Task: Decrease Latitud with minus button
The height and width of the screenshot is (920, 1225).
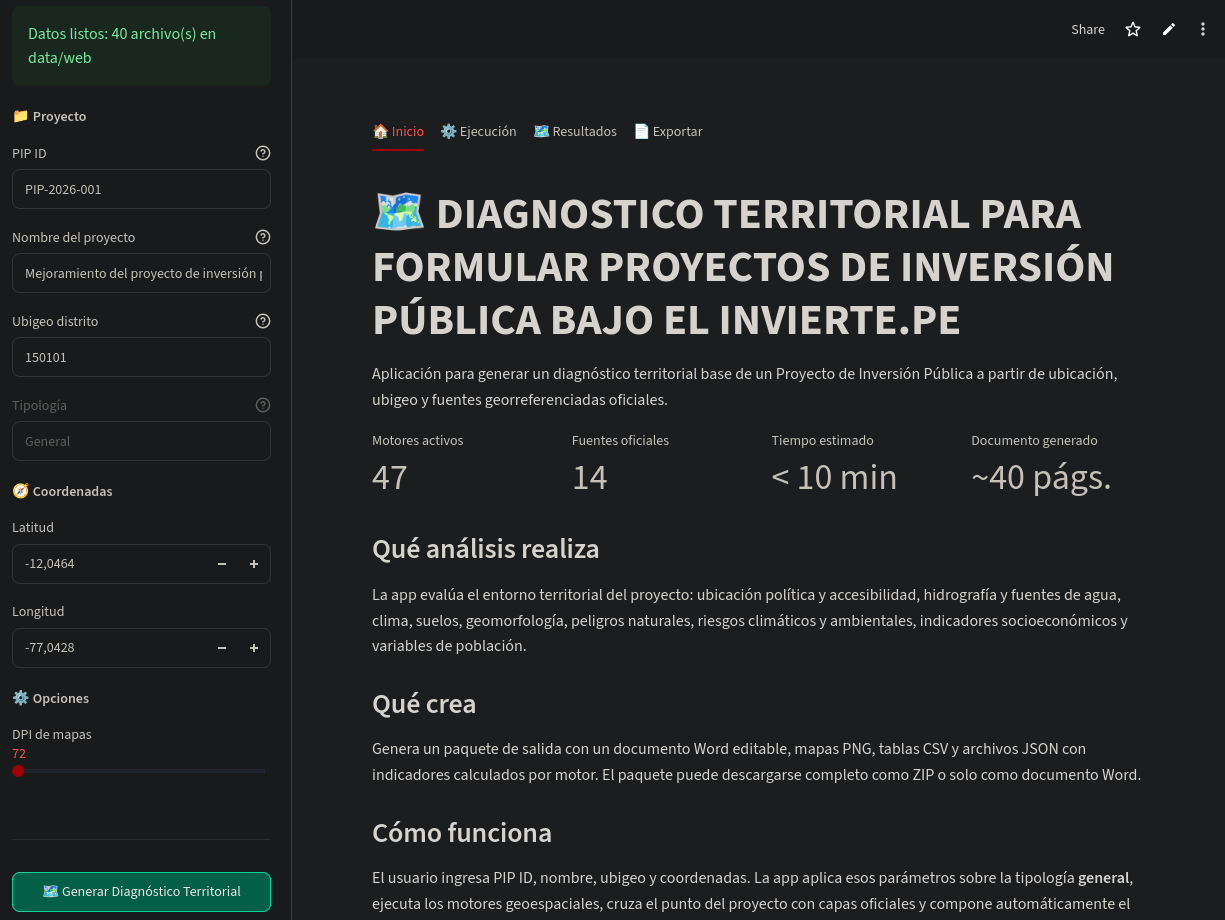Action: click(x=222, y=564)
